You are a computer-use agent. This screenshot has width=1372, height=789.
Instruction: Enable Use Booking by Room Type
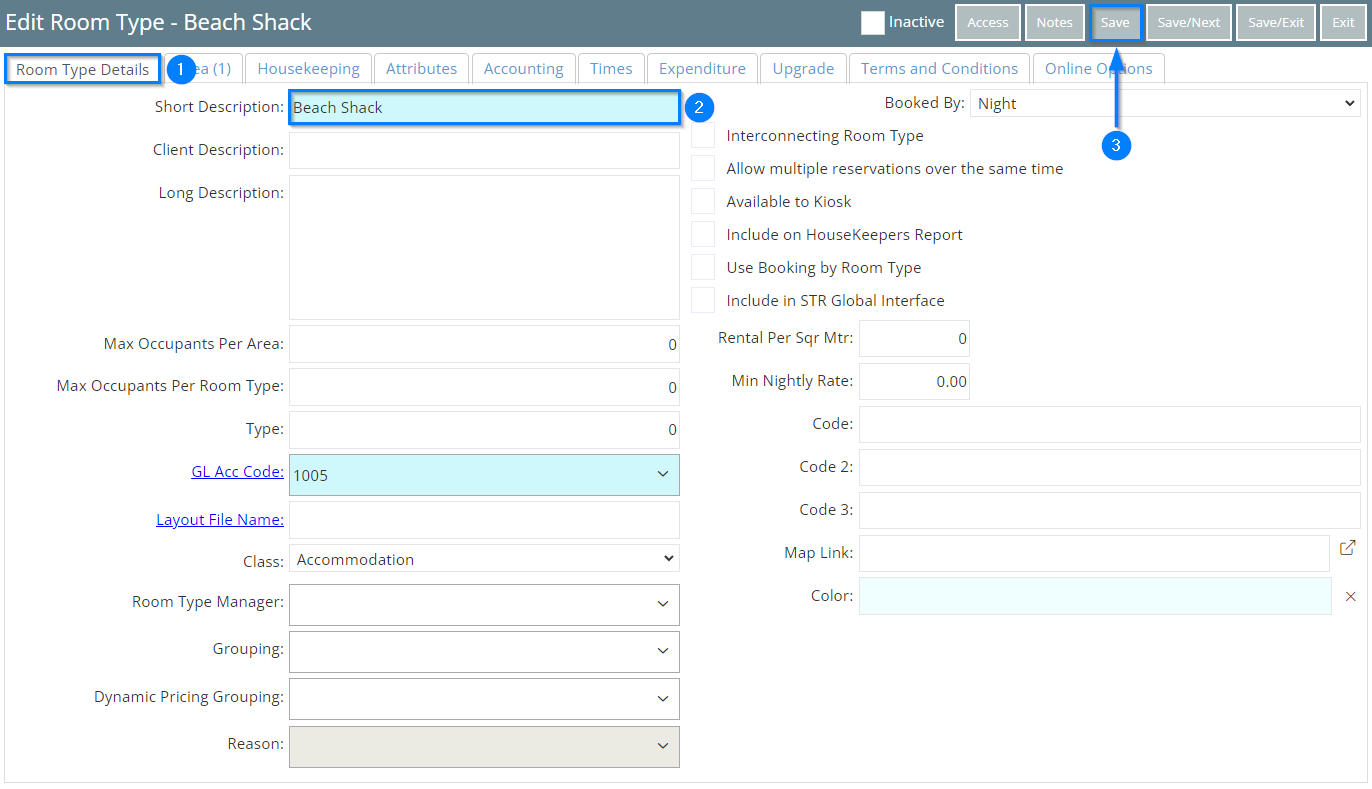pos(704,268)
